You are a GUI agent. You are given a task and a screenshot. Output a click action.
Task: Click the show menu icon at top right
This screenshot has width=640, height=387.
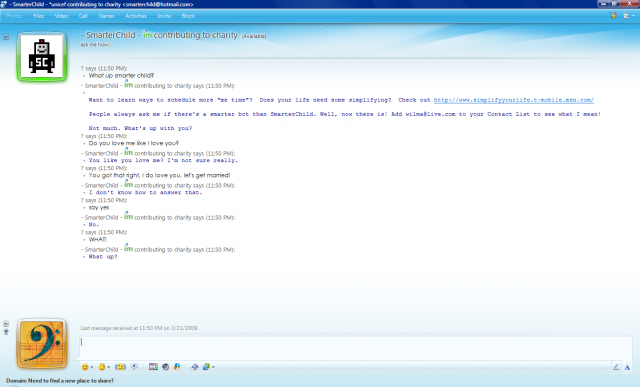626,16
